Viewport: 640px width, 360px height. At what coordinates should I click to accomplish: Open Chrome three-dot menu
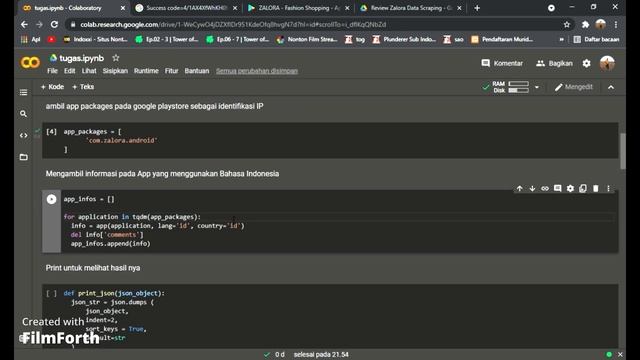(x=616, y=24)
